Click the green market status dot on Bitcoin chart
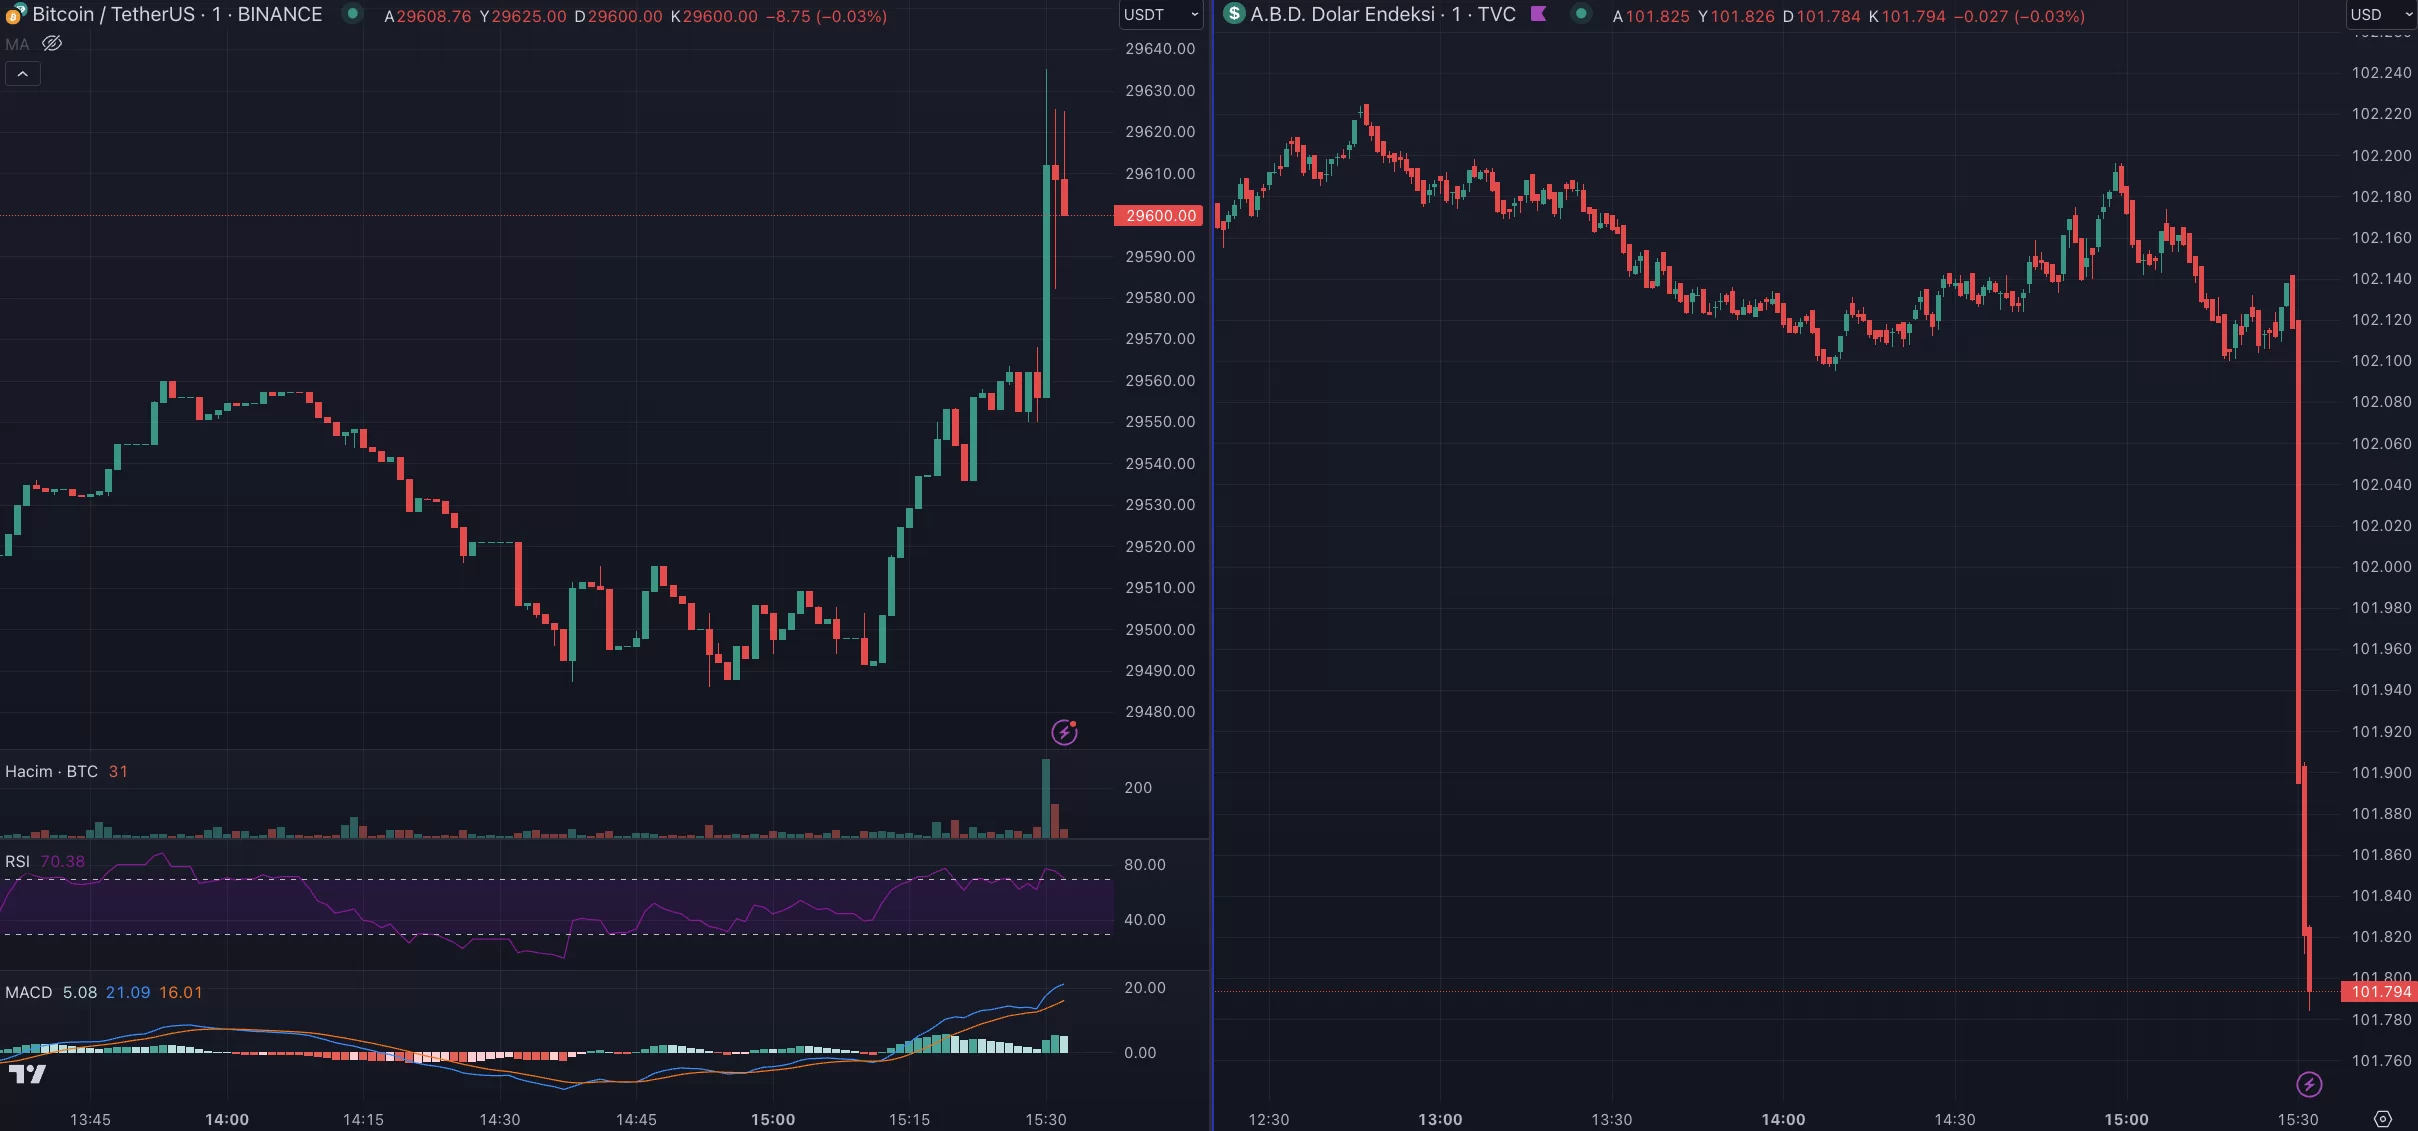Viewport: 2418px width, 1131px height. click(x=352, y=14)
